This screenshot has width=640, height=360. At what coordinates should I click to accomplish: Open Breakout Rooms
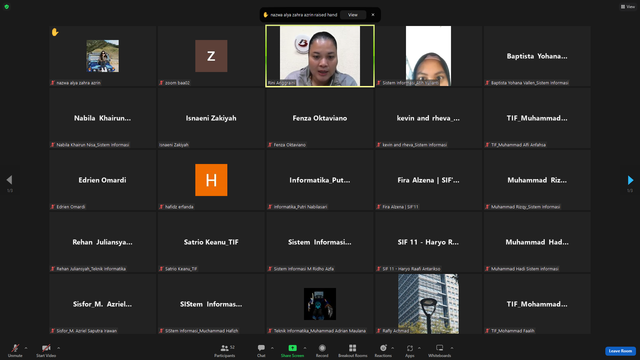[353, 350]
